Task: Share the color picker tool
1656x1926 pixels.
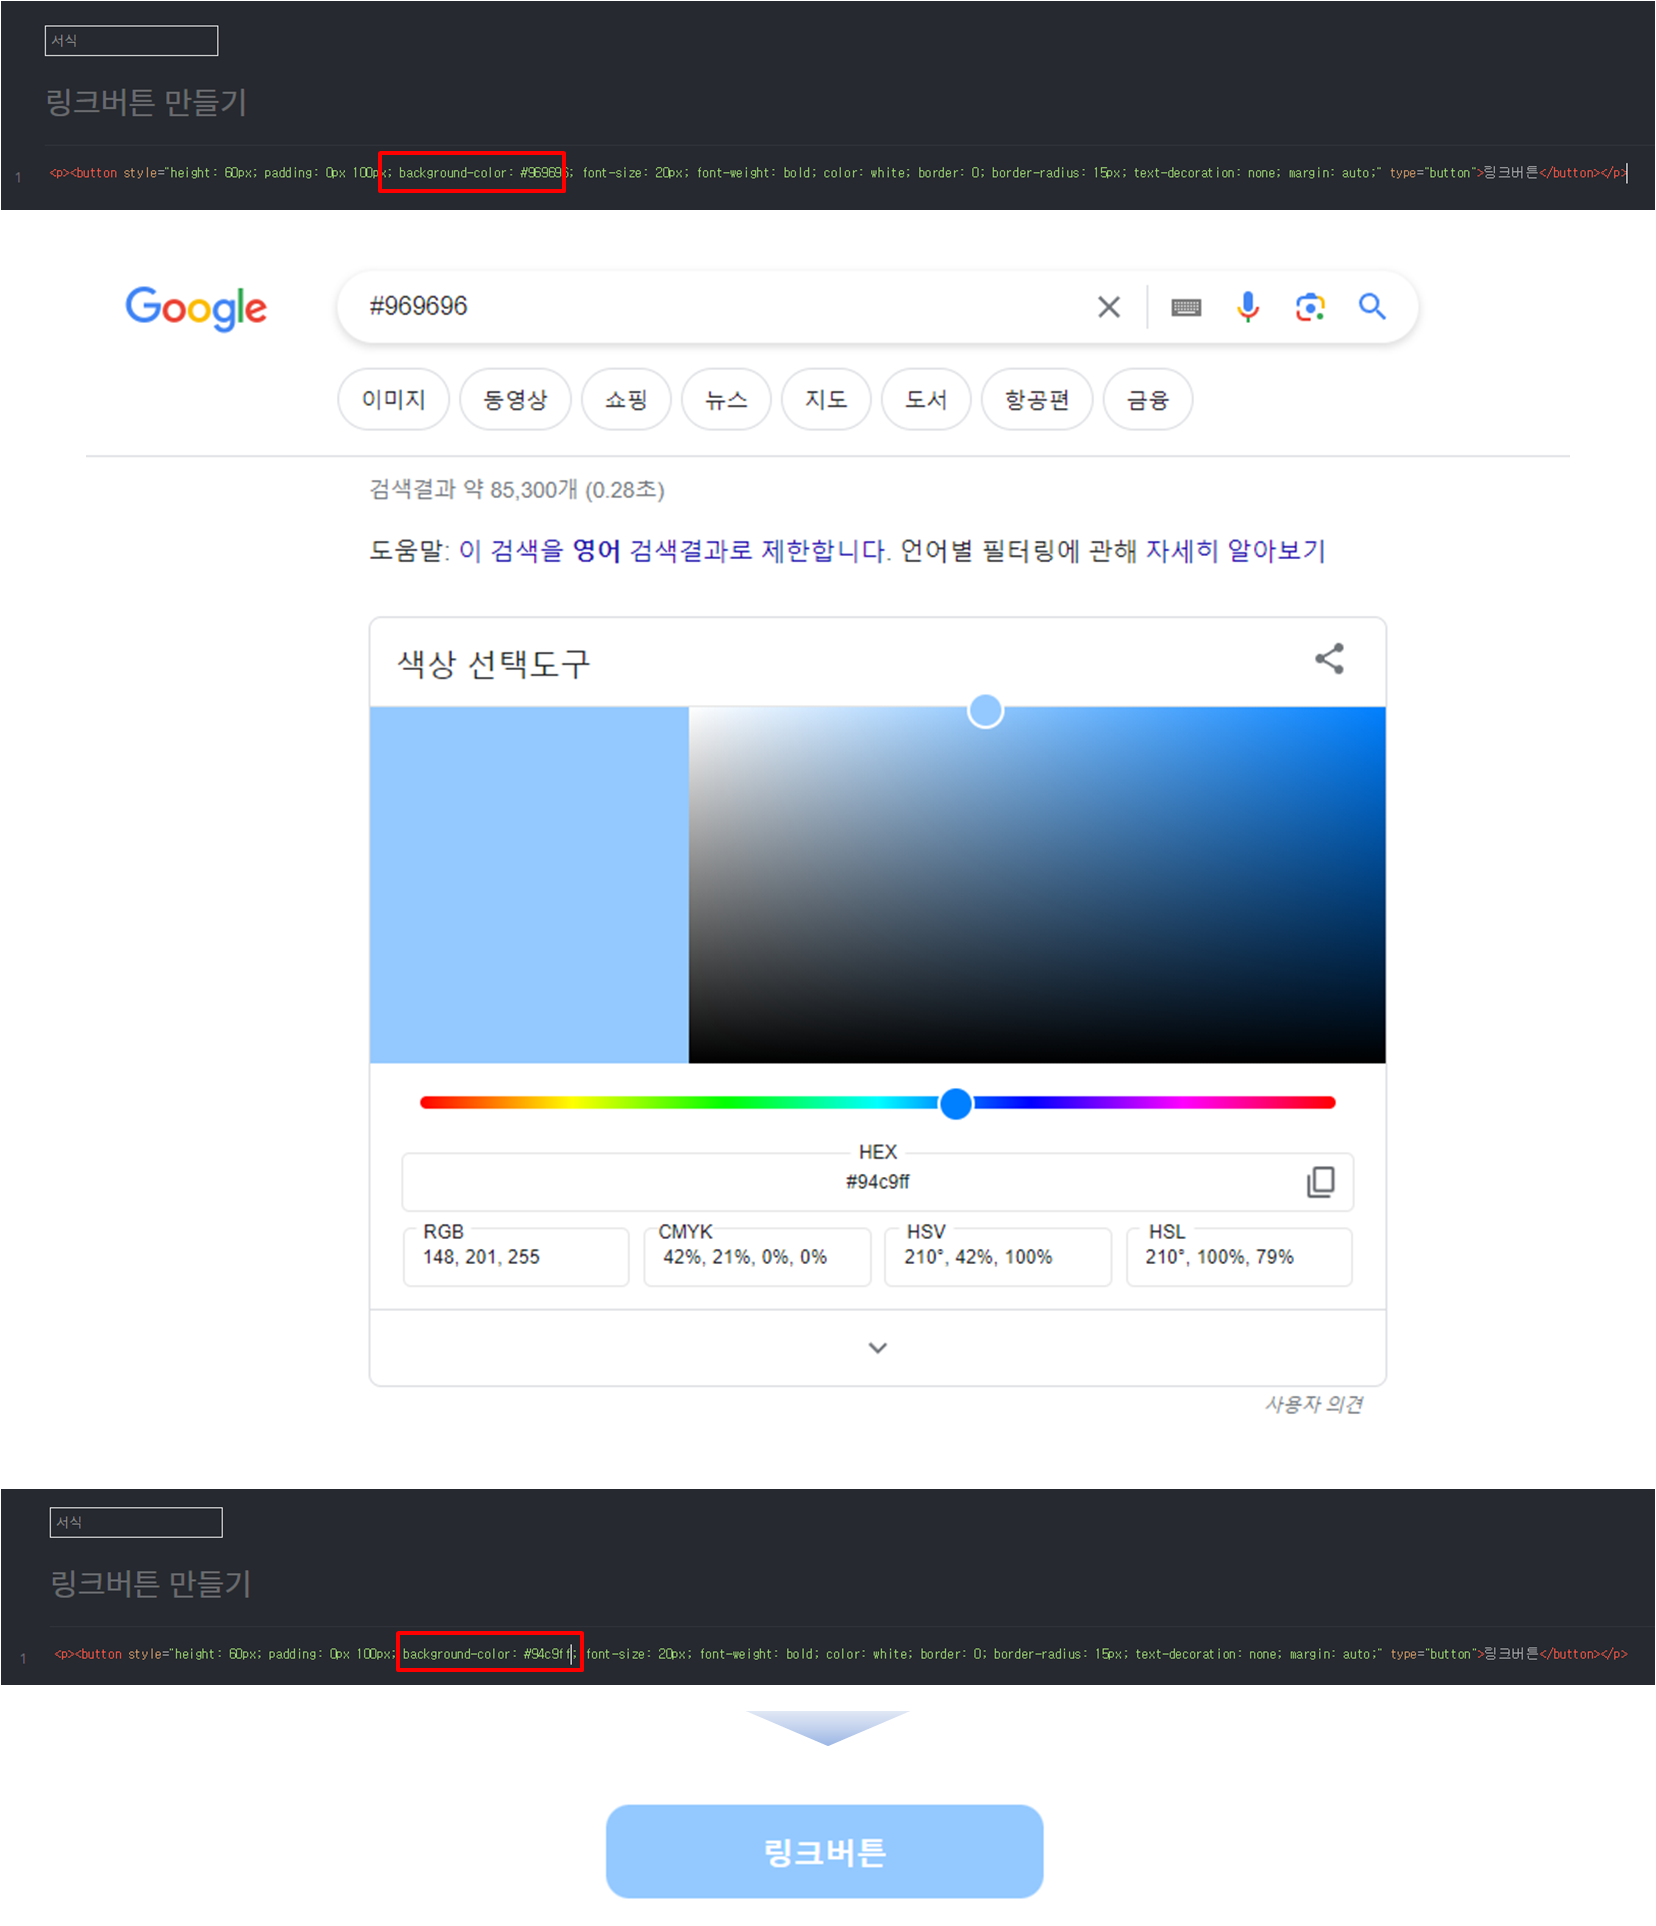Action: click(x=1329, y=658)
